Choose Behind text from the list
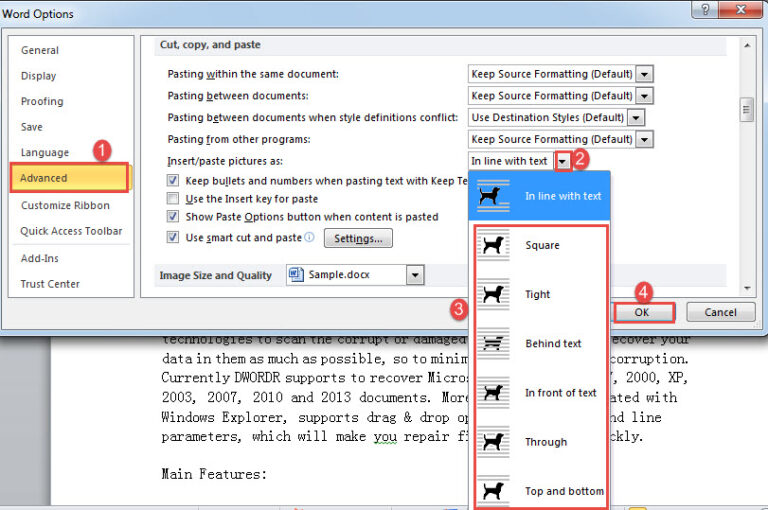The width and height of the screenshot is (768, 510). [541, 343]
